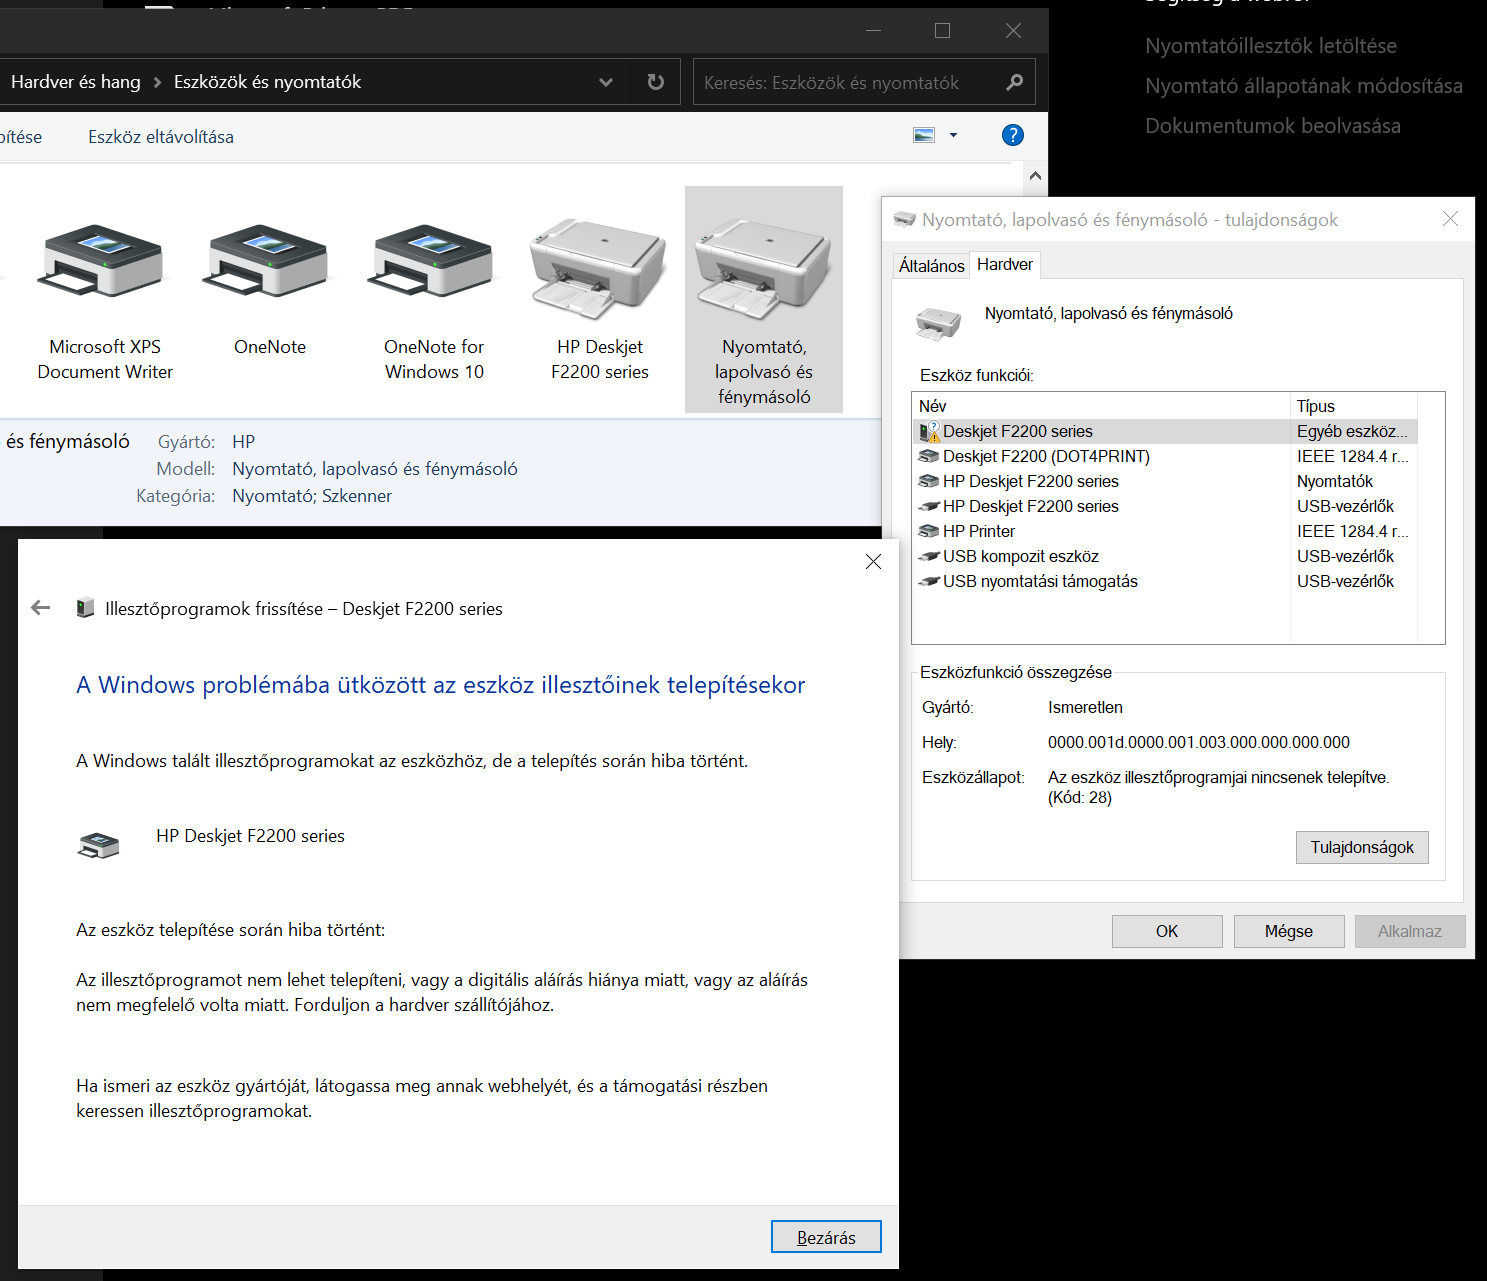1487x1281 pixels.
Task: Click the Egyéb eszköz... type cell
Action: pos(1352,431)
